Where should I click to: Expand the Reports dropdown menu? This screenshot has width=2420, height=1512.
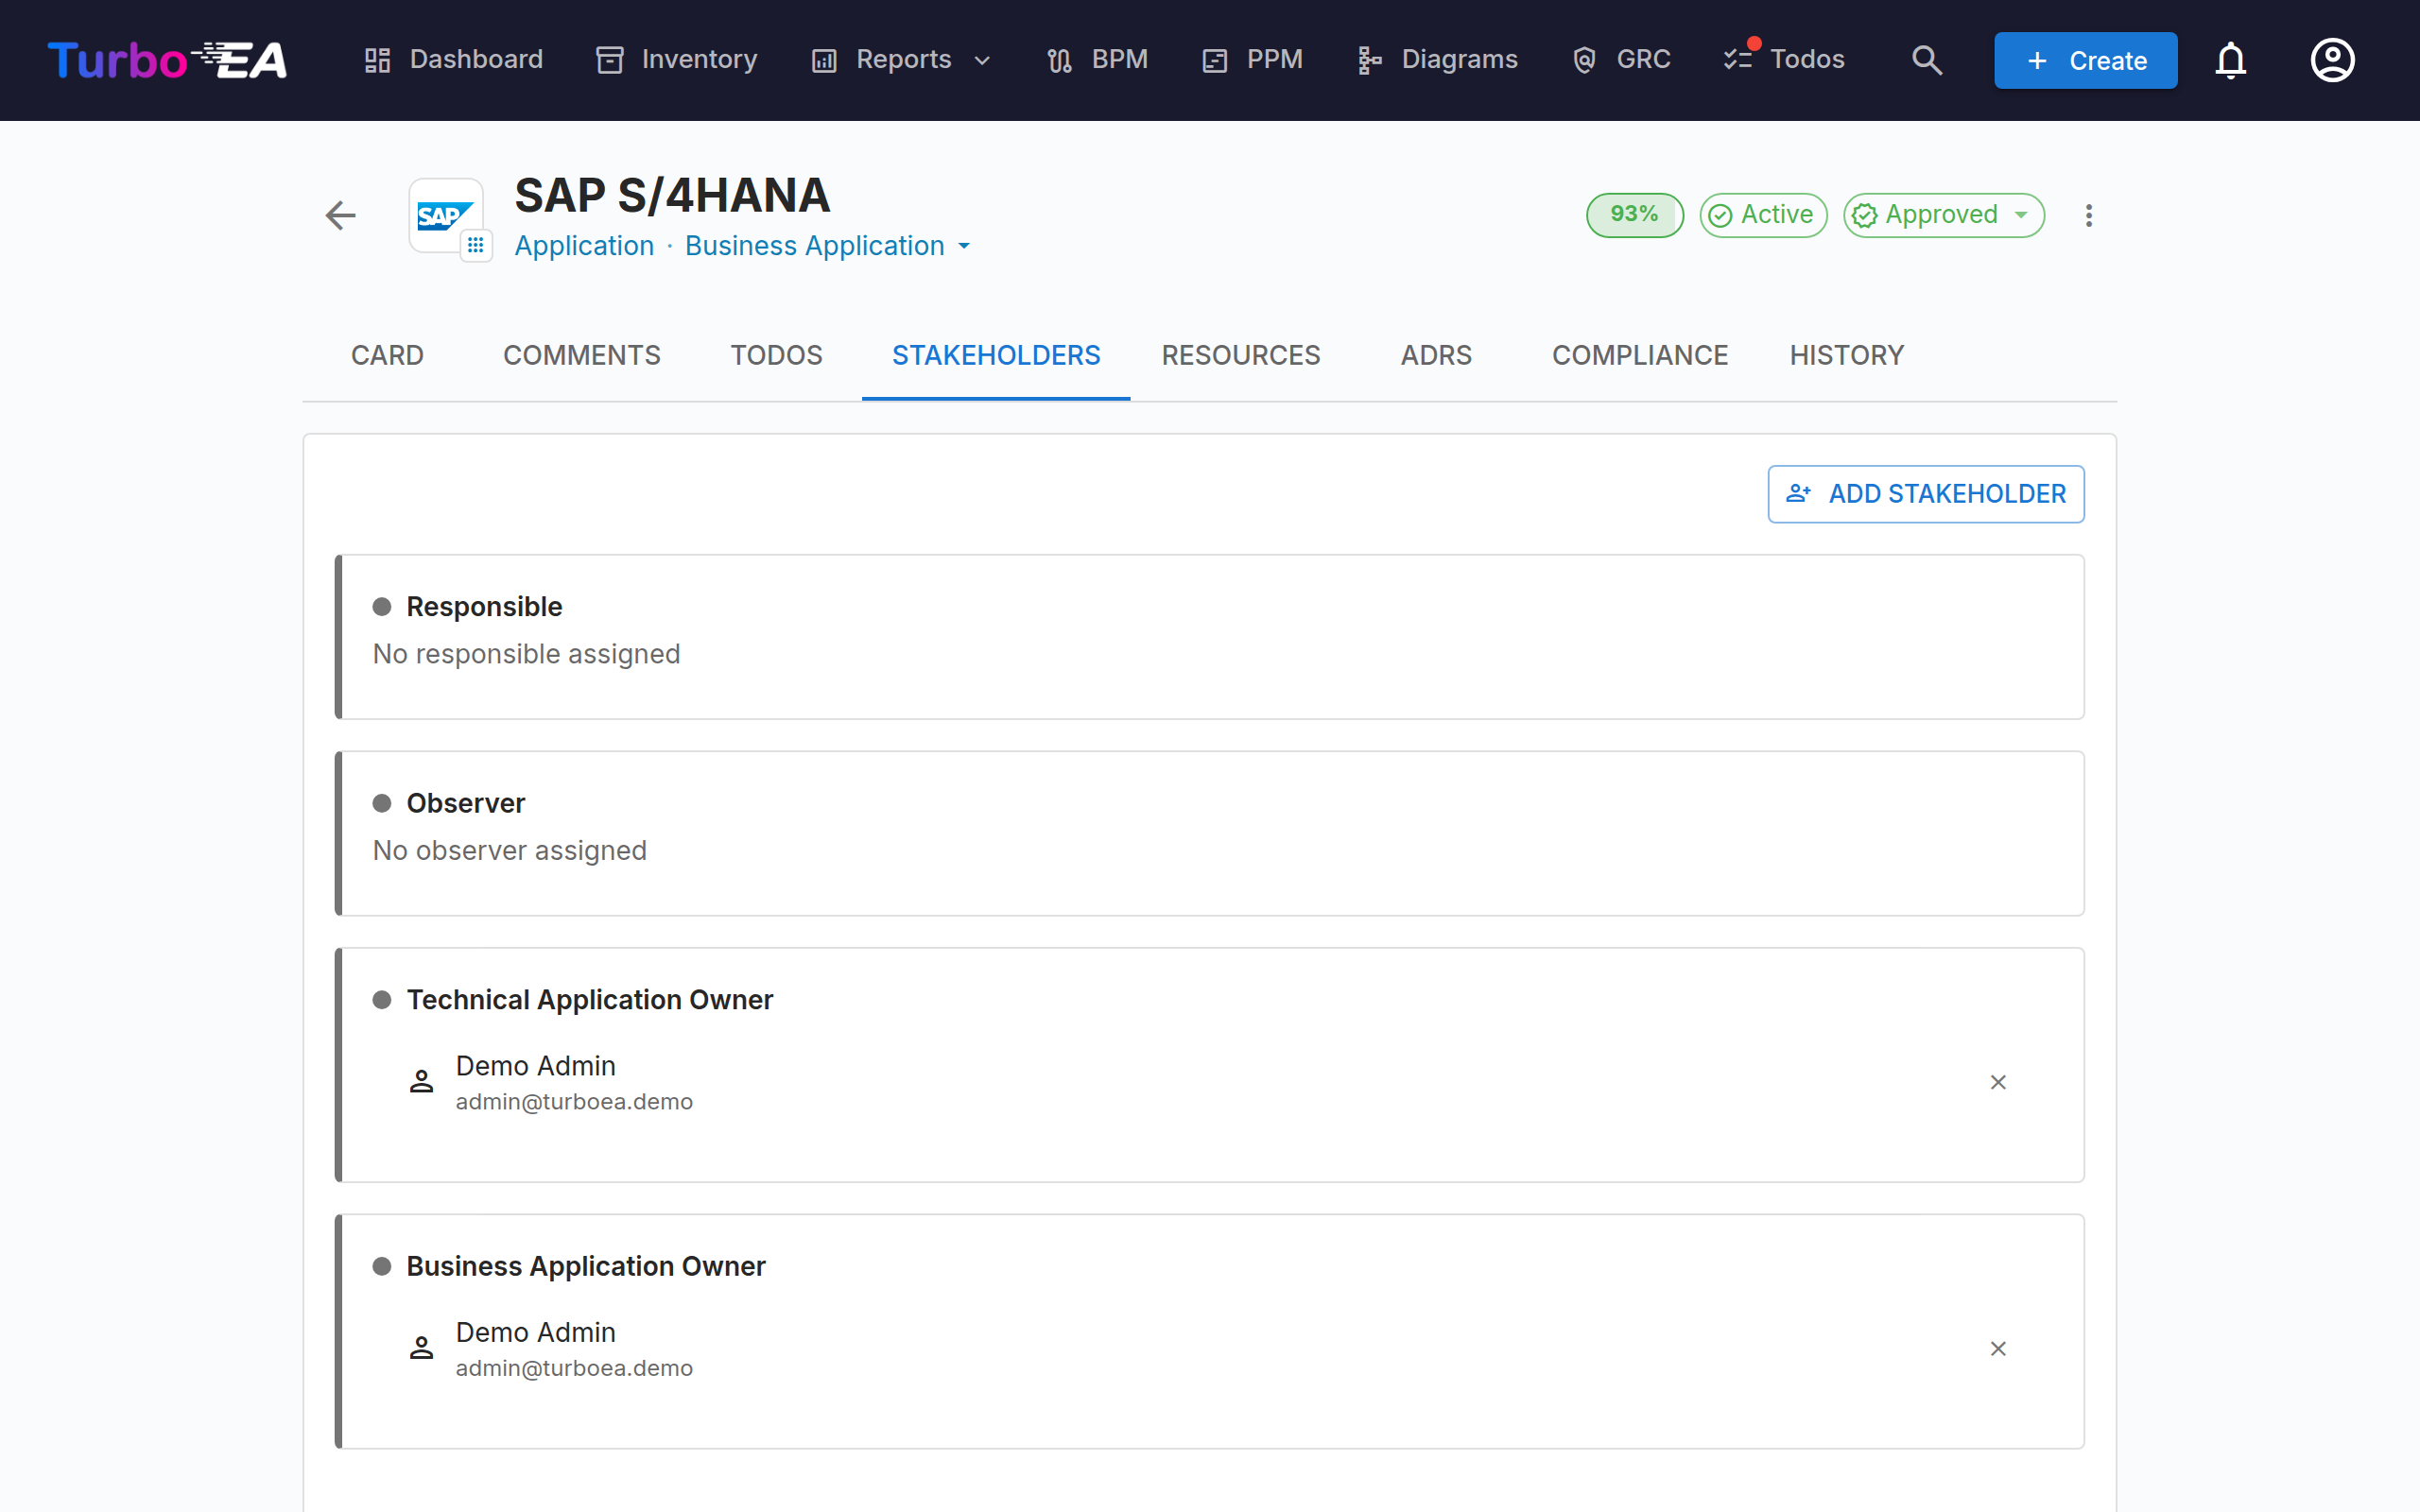click(902, 60)
